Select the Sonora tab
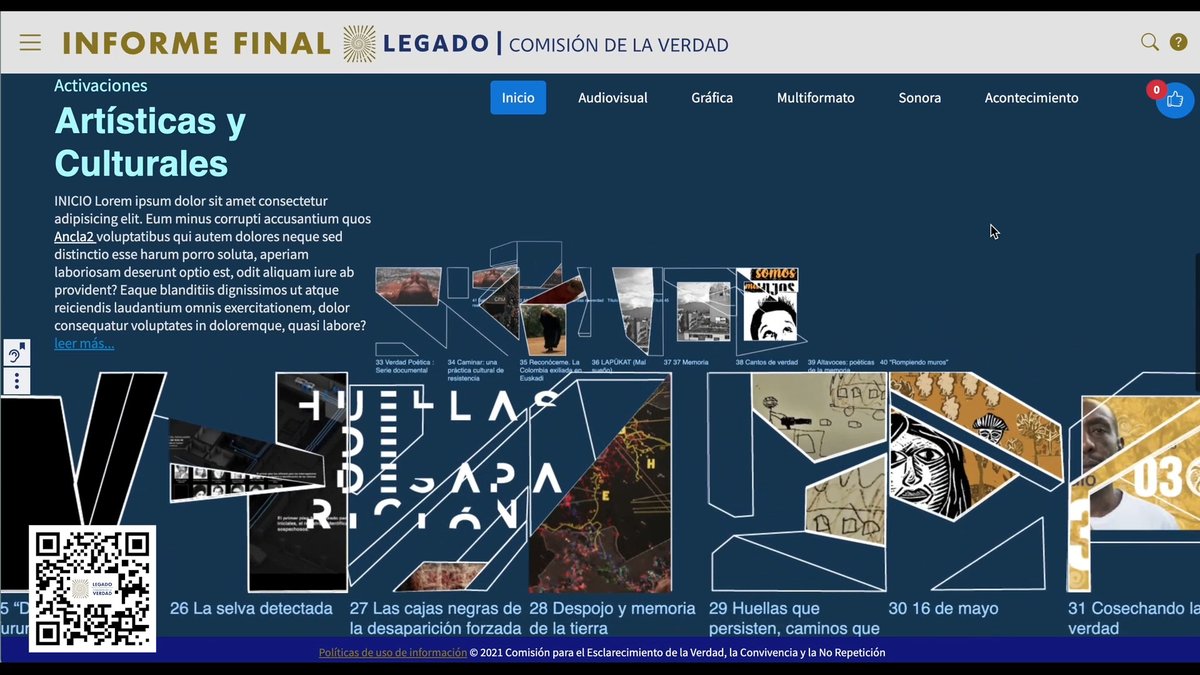This screenshot has height=675, width=1200. click(920, 98)
